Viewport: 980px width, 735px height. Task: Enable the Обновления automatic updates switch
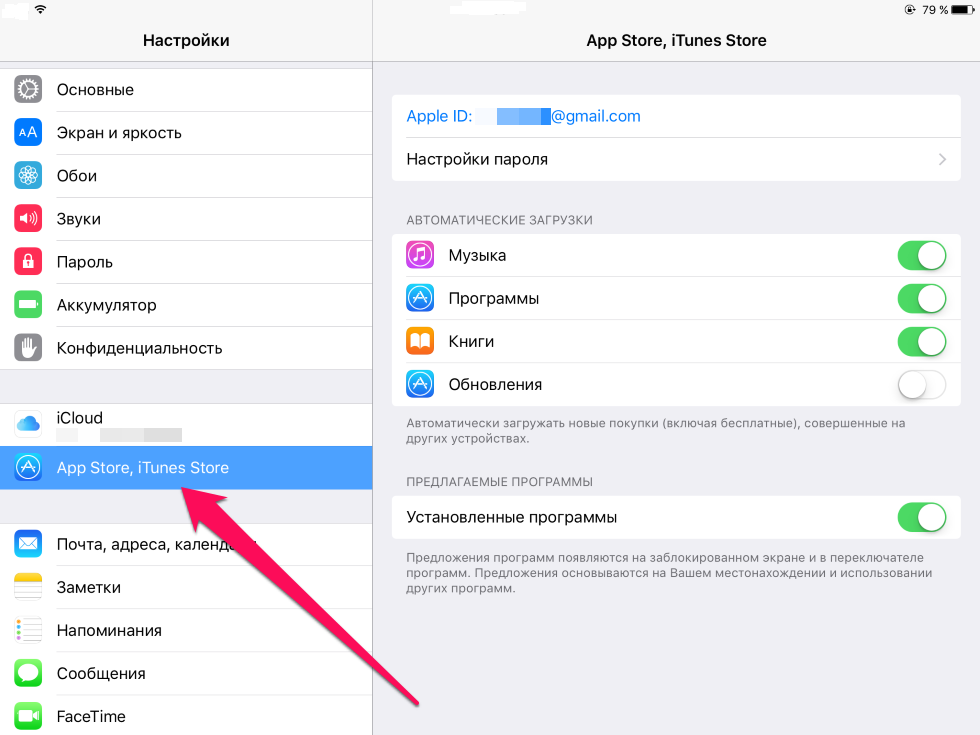coord(921,385)
